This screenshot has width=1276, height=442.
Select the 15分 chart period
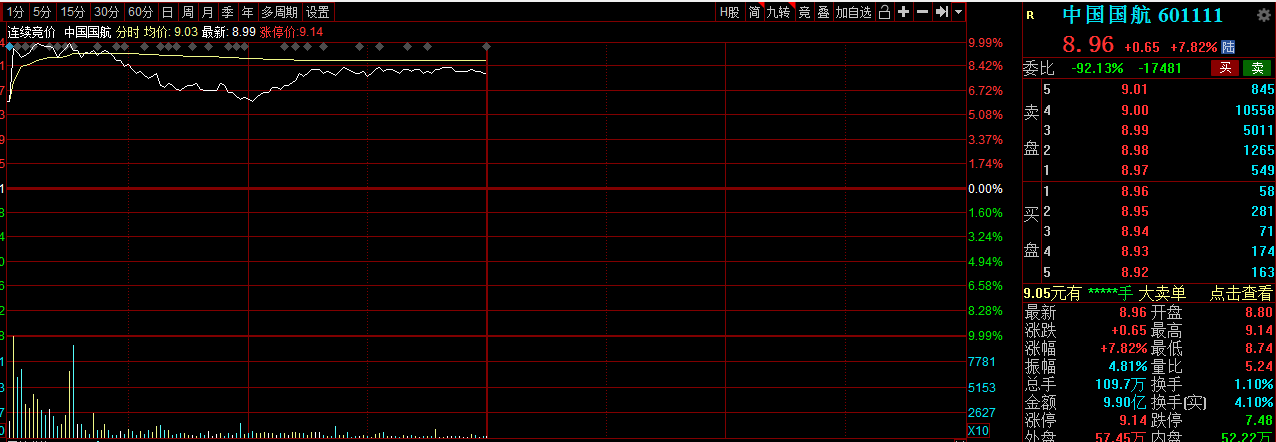[x=72, y=12]
